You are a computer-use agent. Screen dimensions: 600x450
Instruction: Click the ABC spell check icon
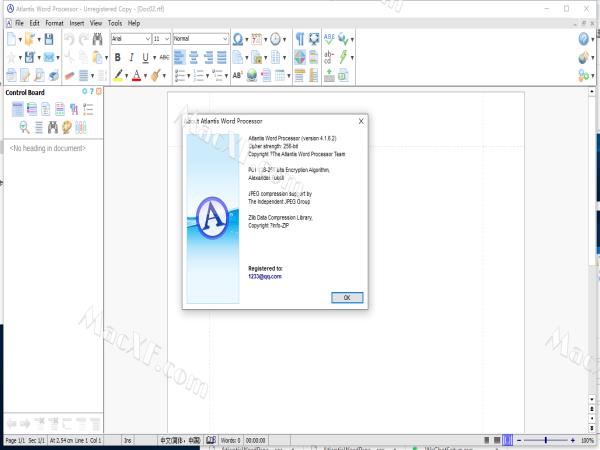(329, 38)
